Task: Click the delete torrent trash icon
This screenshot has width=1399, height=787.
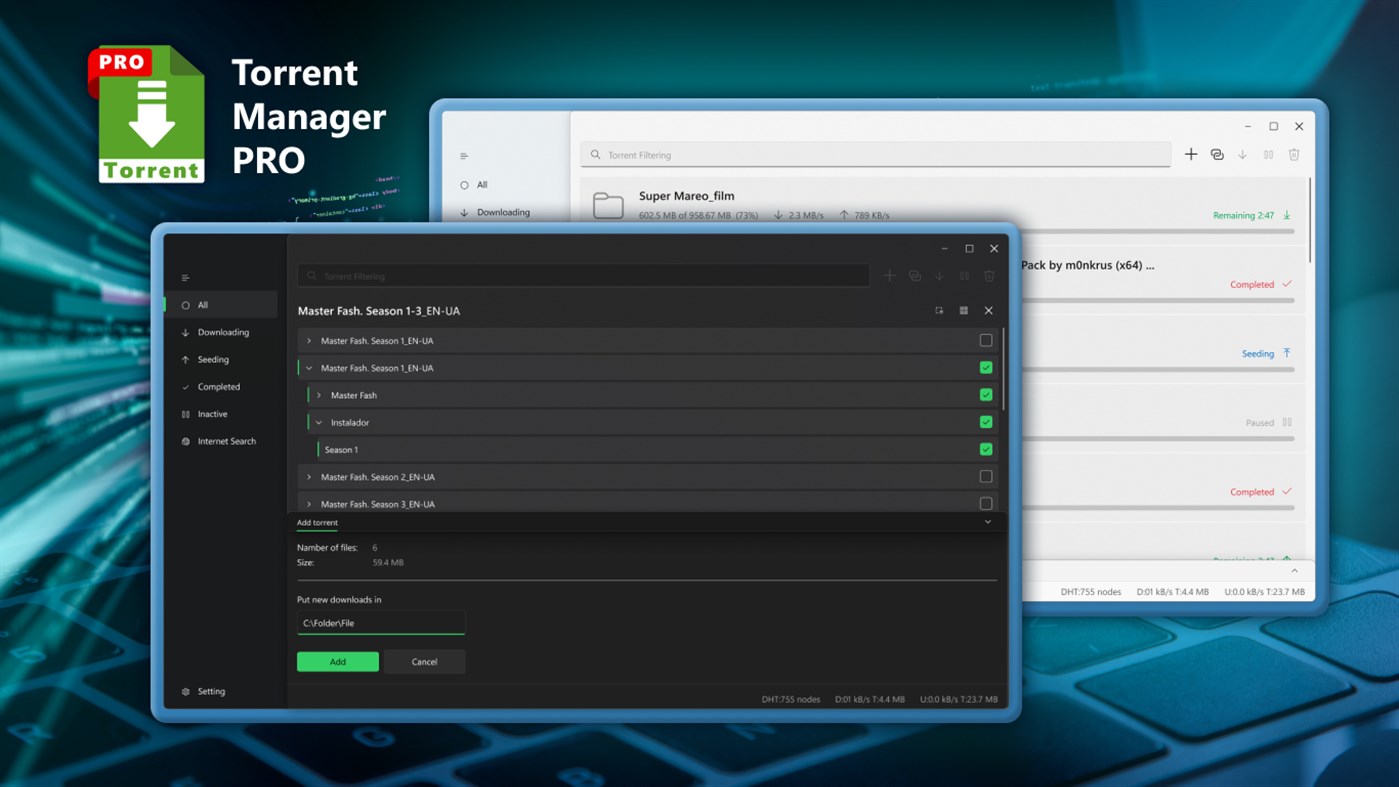Action: click(989, 276)
